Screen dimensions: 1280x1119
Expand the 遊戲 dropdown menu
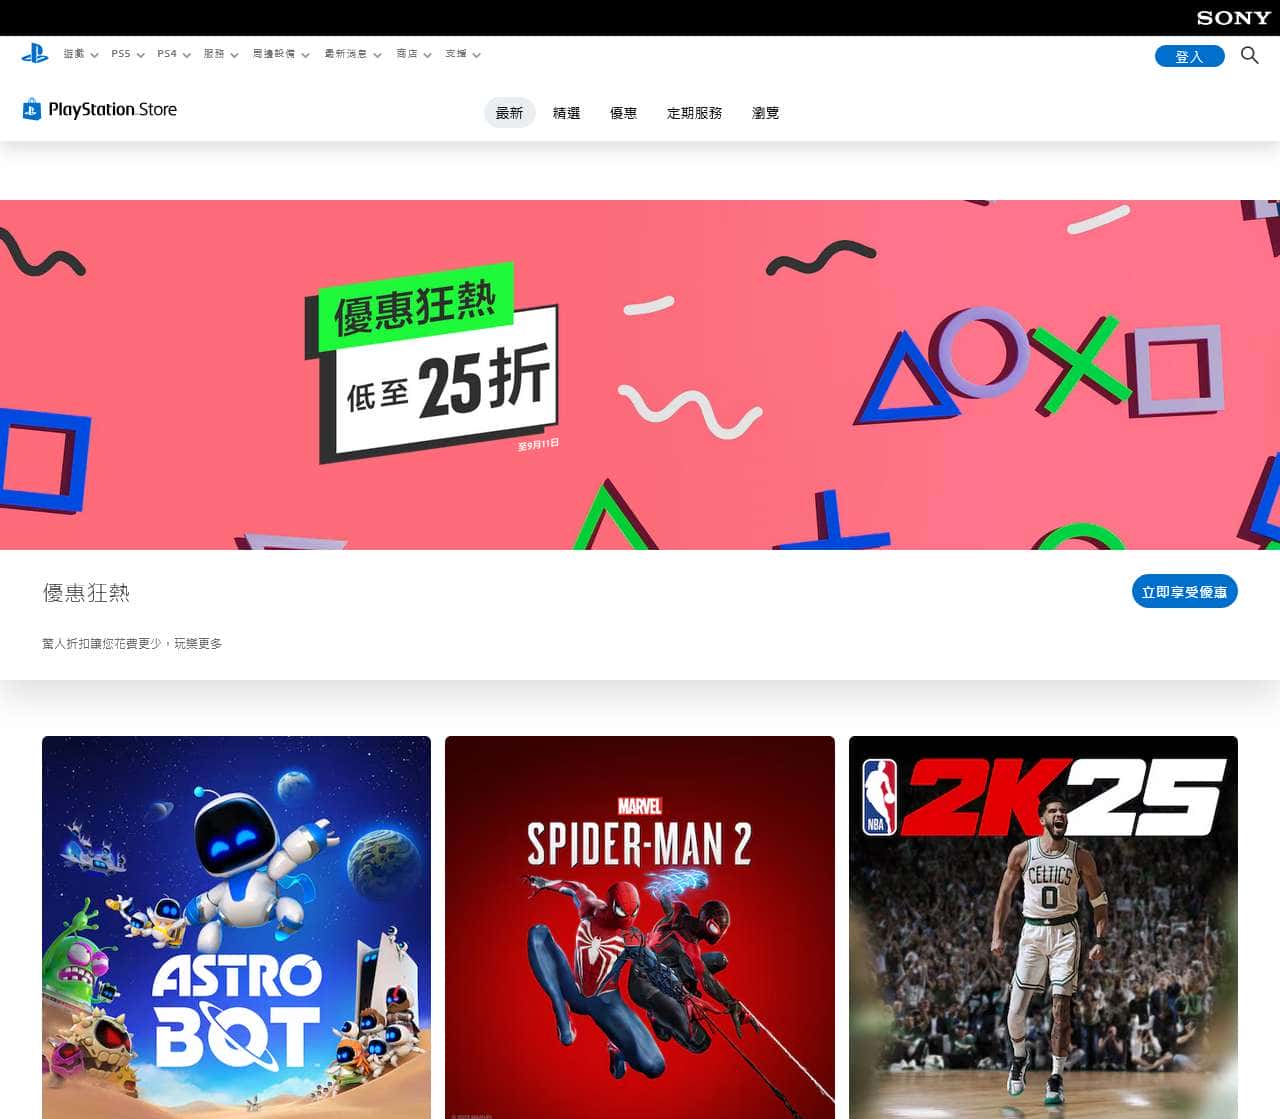[x=81, y=54]
